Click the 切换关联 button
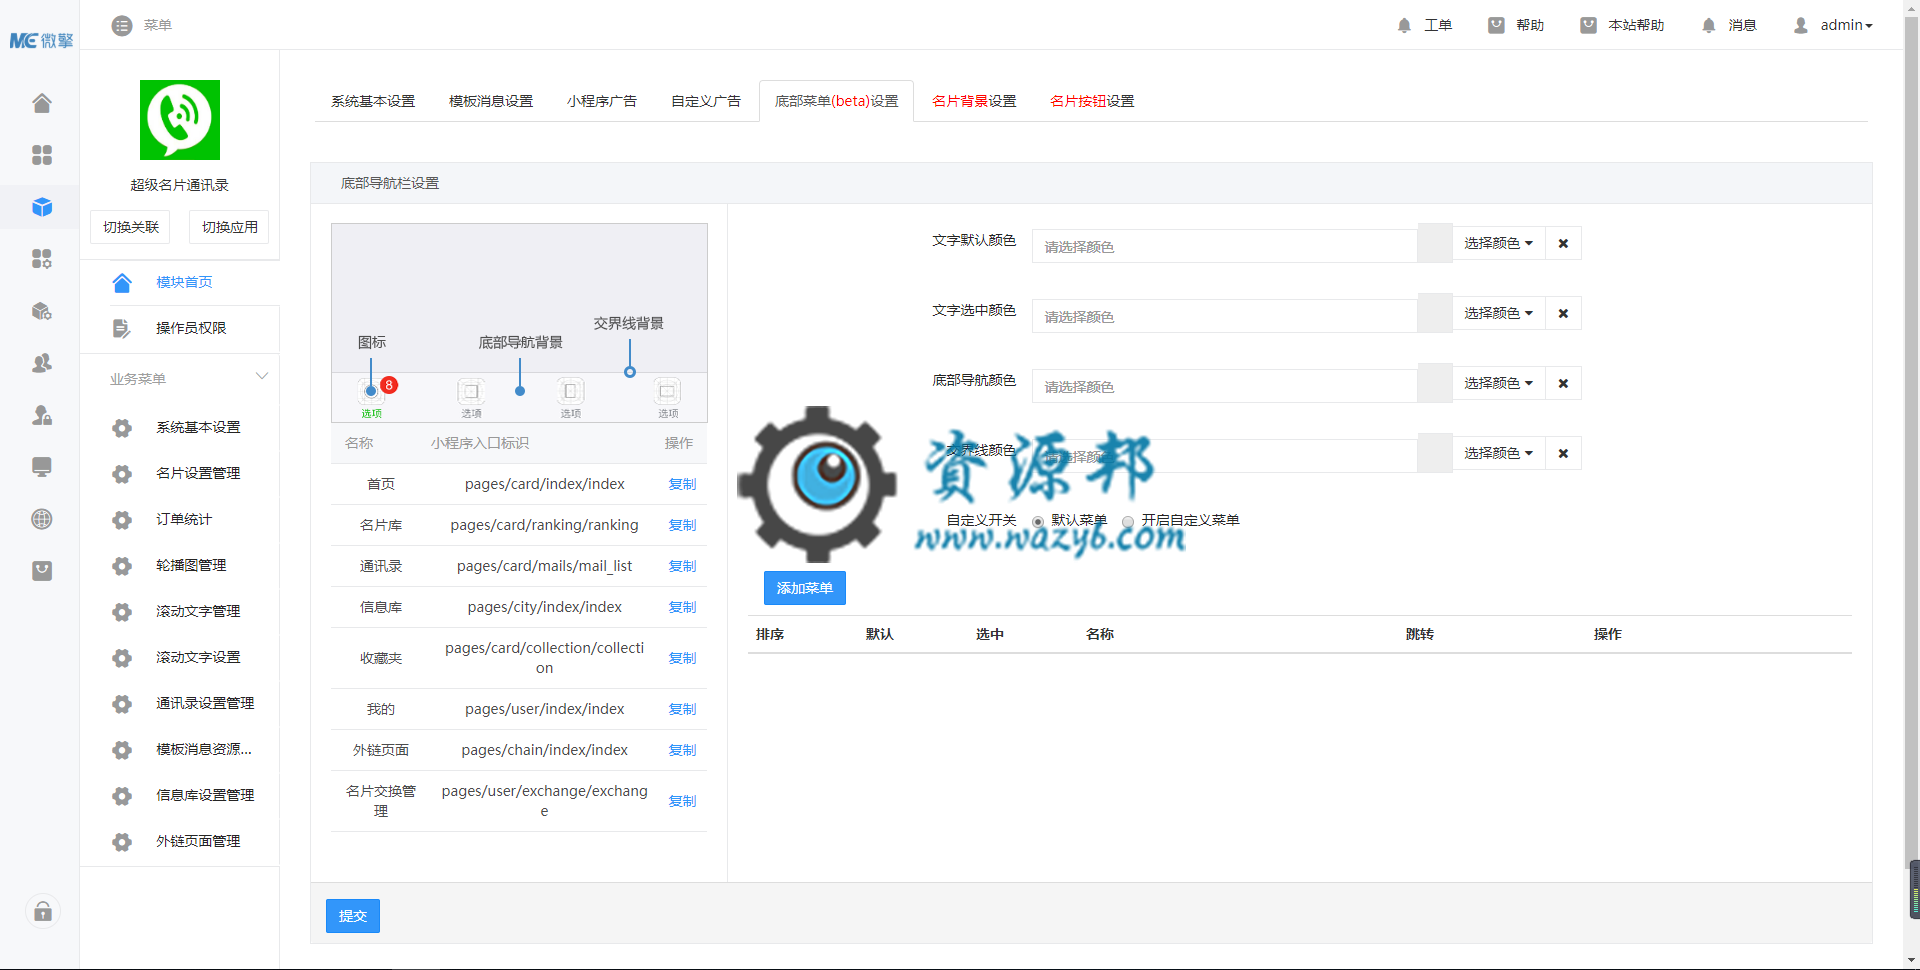 (131, 227)
